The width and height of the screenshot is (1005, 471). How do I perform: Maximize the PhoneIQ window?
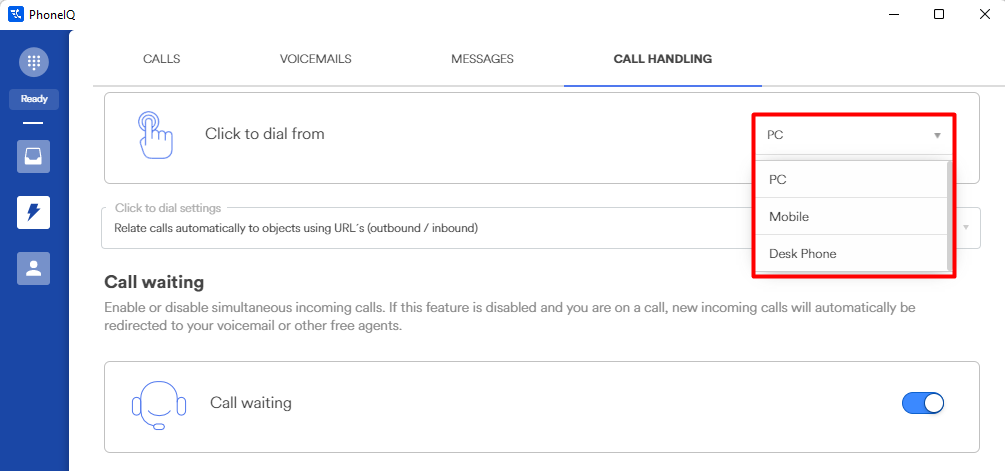[939, 14]
